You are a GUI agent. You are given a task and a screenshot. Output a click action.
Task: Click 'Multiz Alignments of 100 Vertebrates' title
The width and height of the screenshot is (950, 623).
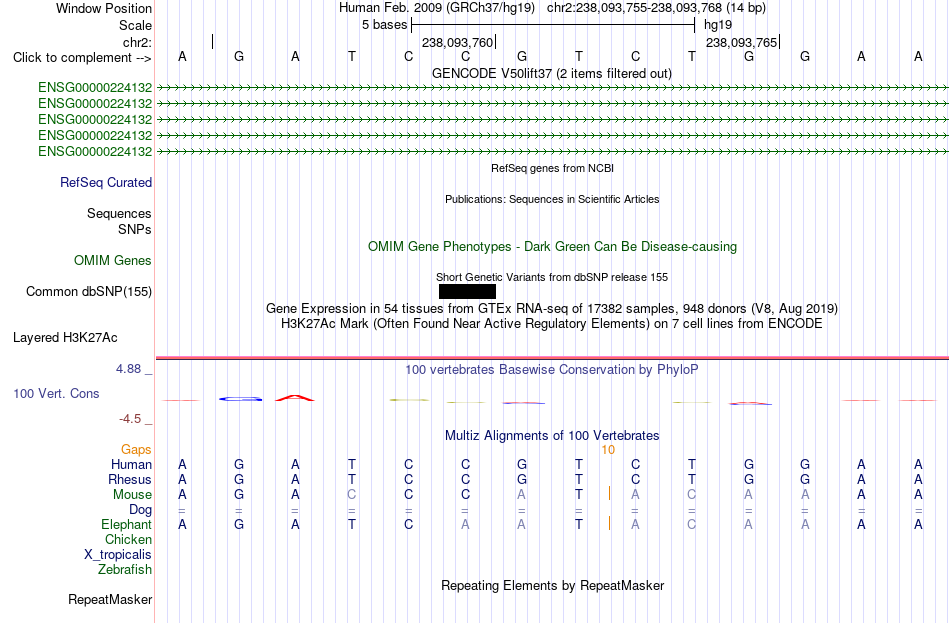(552, 436)
